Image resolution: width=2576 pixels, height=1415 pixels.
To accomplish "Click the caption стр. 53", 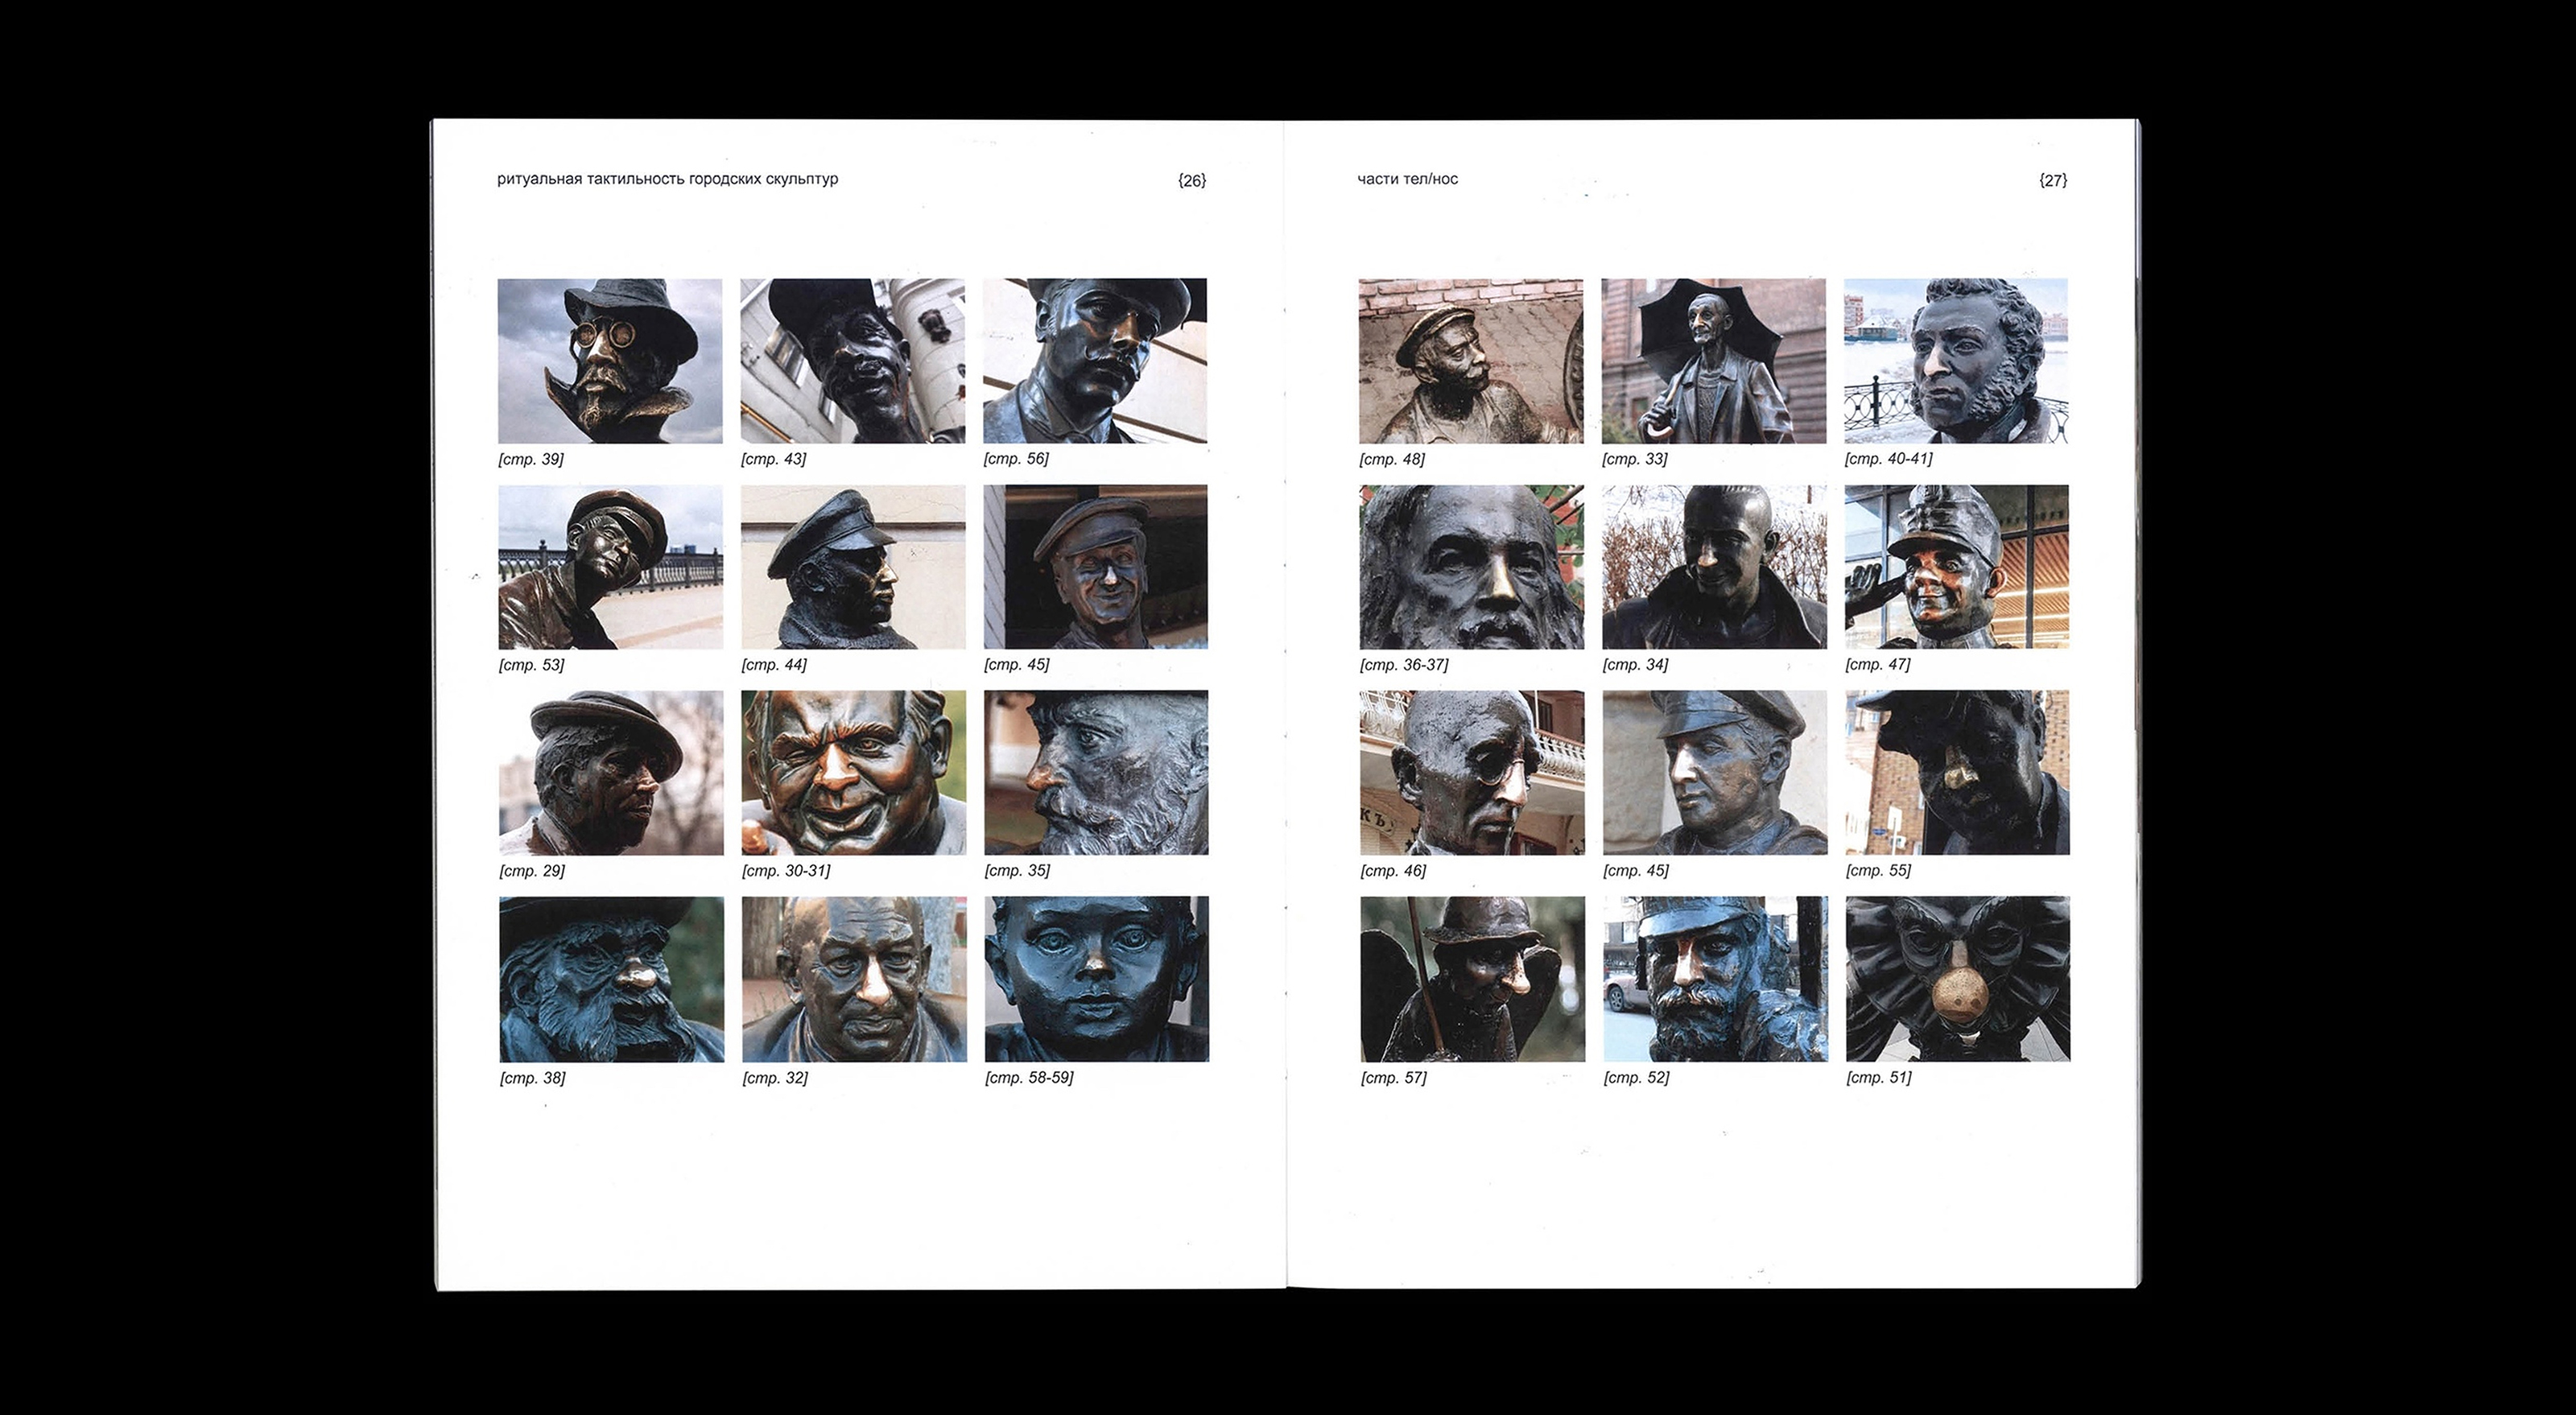I will tap(531, 665).
